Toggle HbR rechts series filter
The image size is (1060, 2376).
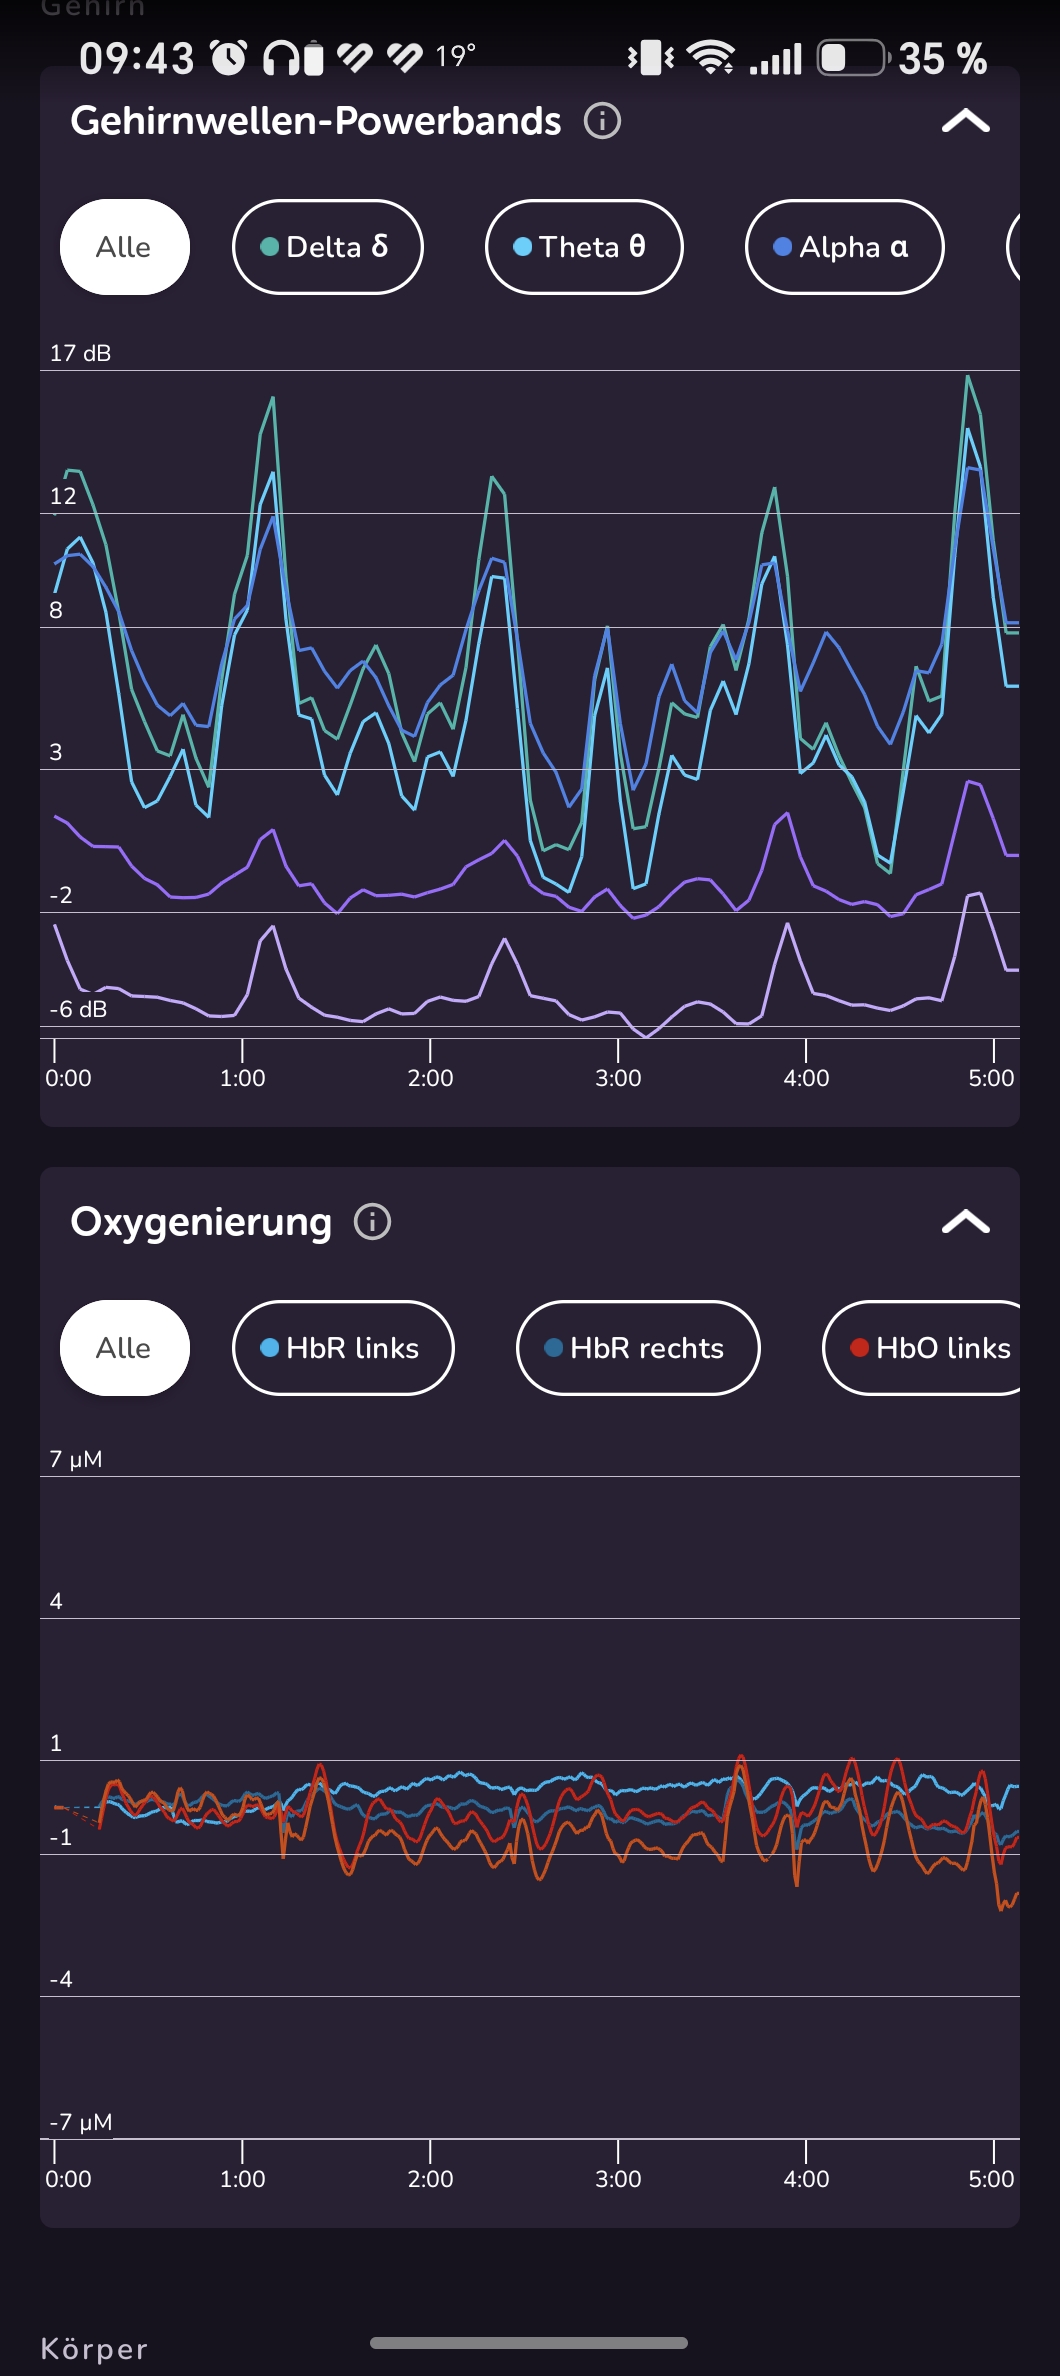[x=638, y=1347]
